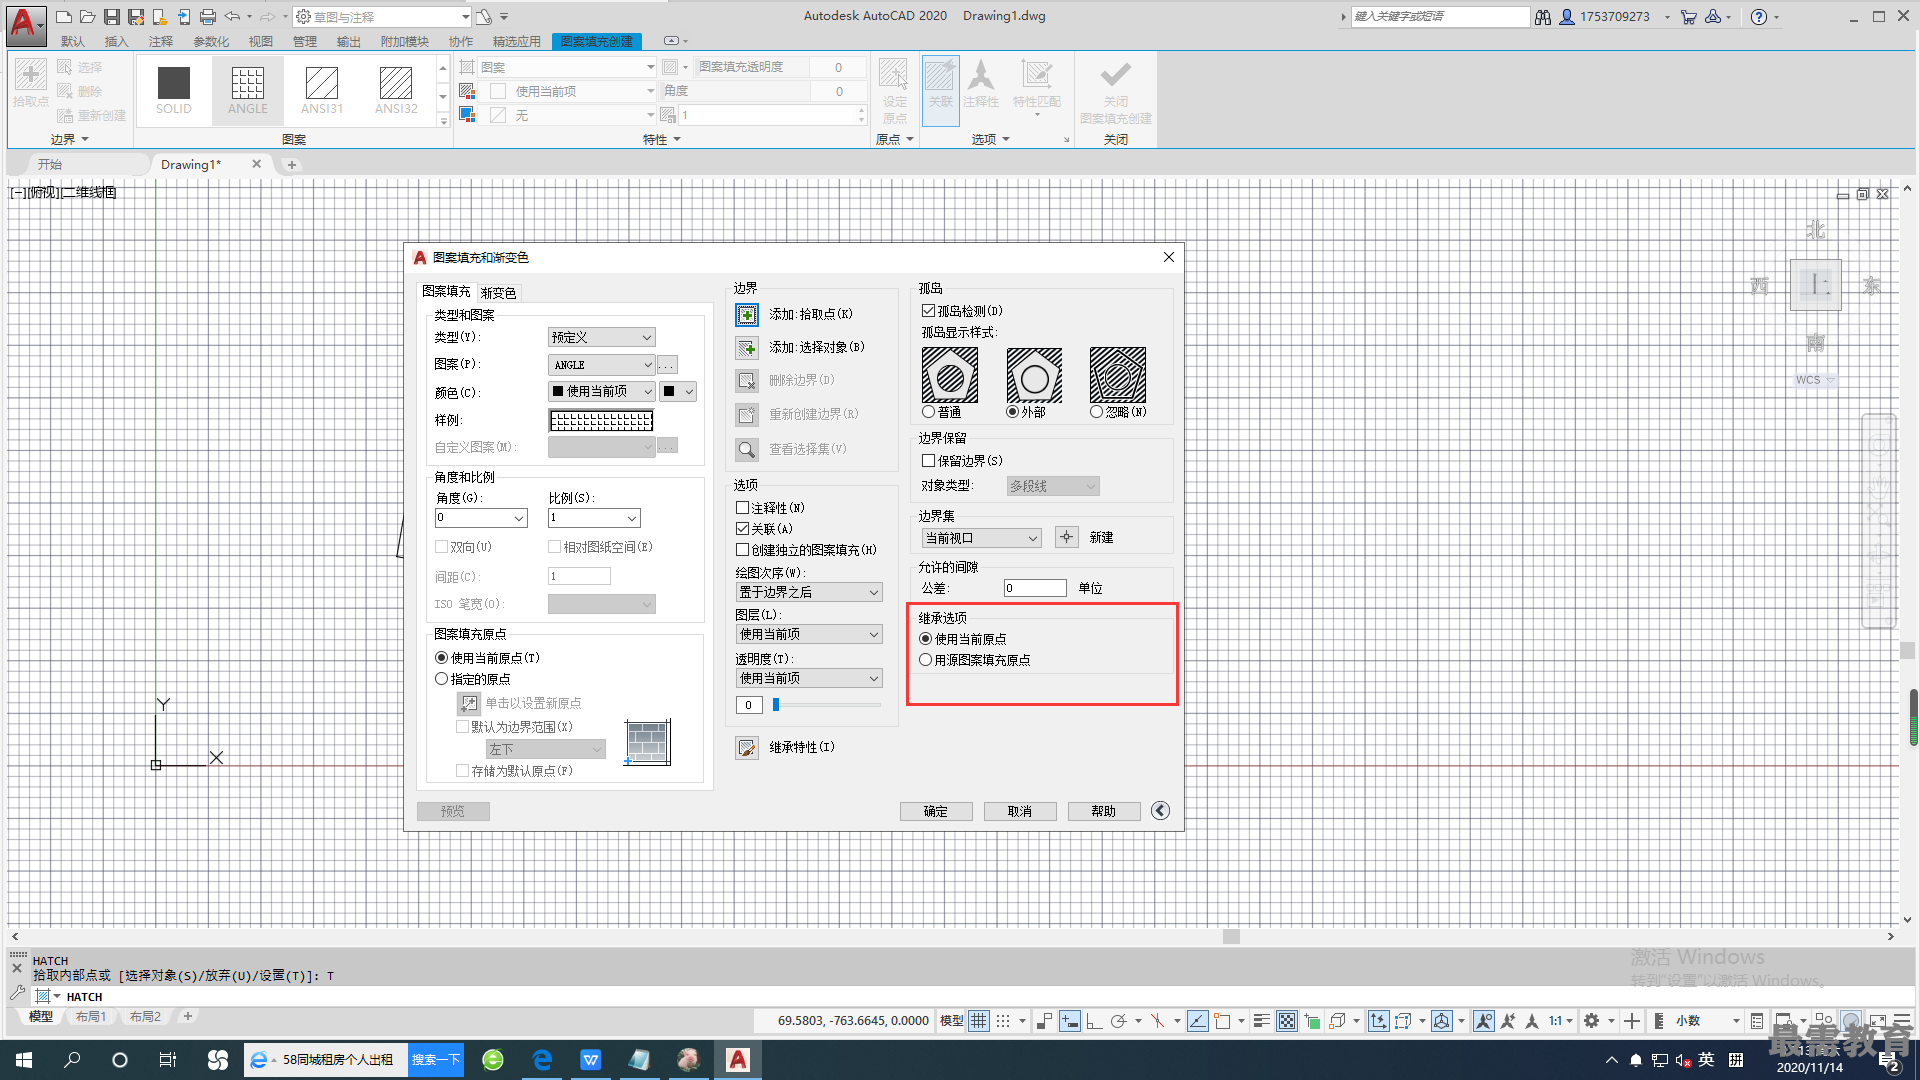Click the Match Properties (特性匹配) ribbon icon

click(1037, 85)
